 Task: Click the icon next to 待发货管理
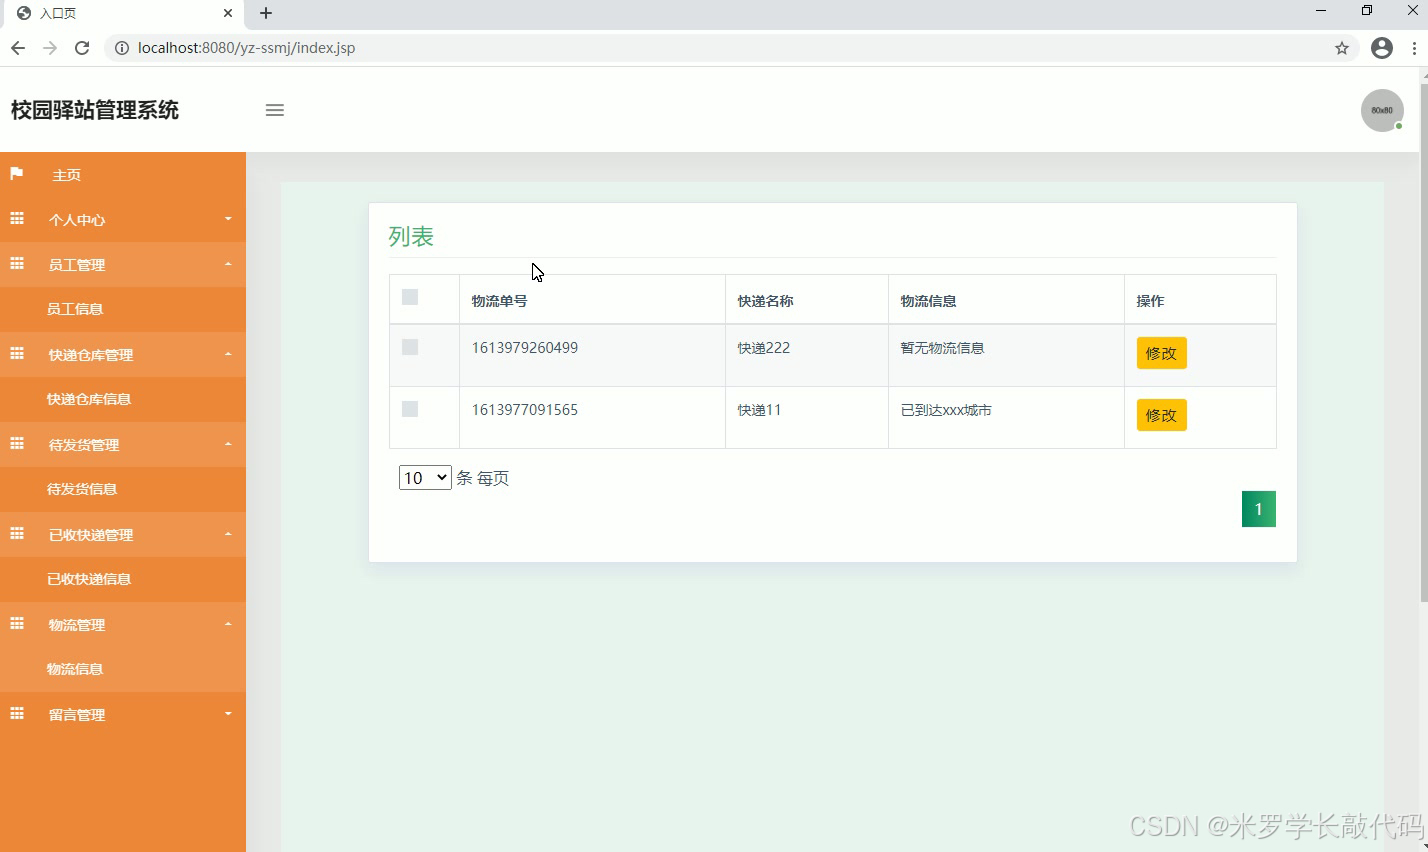click(x=16, y=444)
